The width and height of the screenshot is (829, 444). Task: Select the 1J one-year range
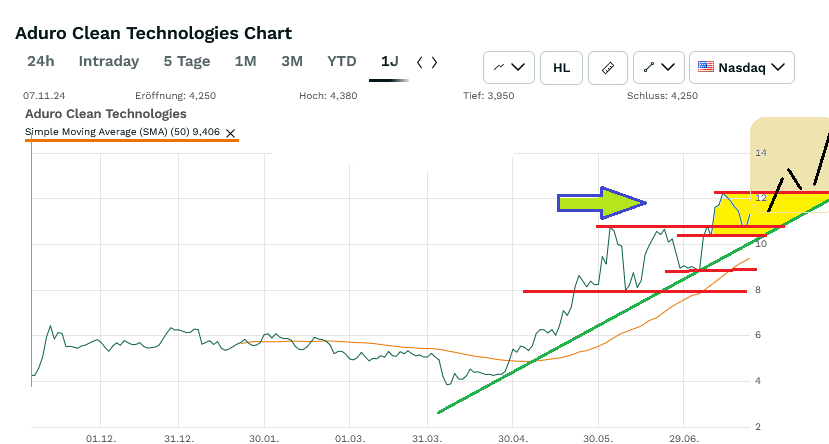(389, 61)
